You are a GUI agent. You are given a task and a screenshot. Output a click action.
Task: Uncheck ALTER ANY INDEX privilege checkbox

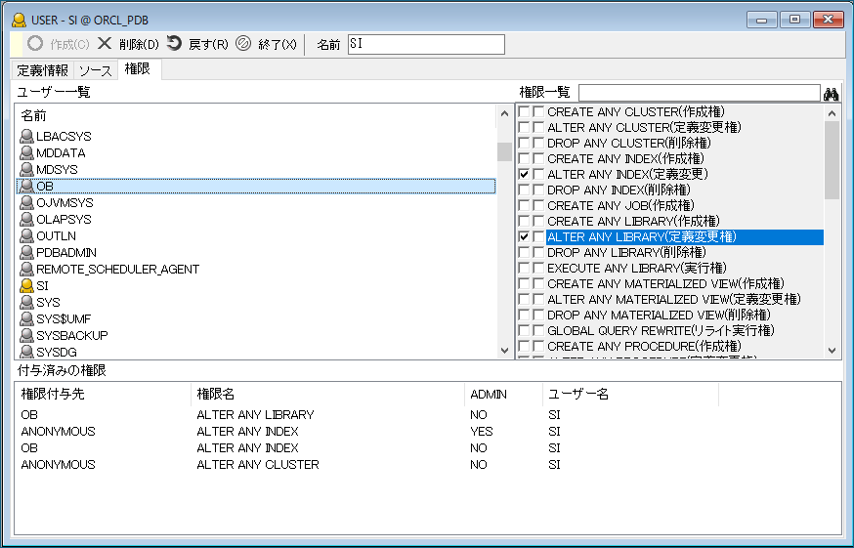point(524,175)
